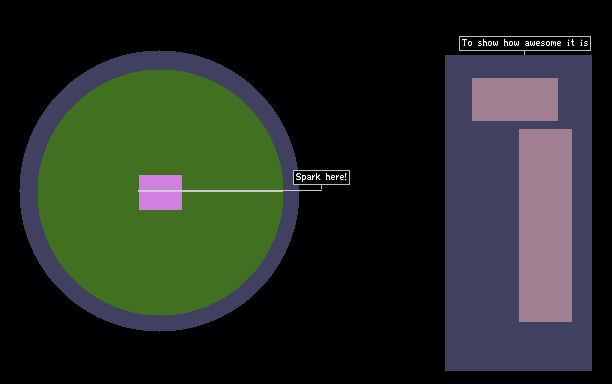Click the "Spark here!" sign label
The height and width of the screenshot is (384, 612).
click(x=321, y=177)
